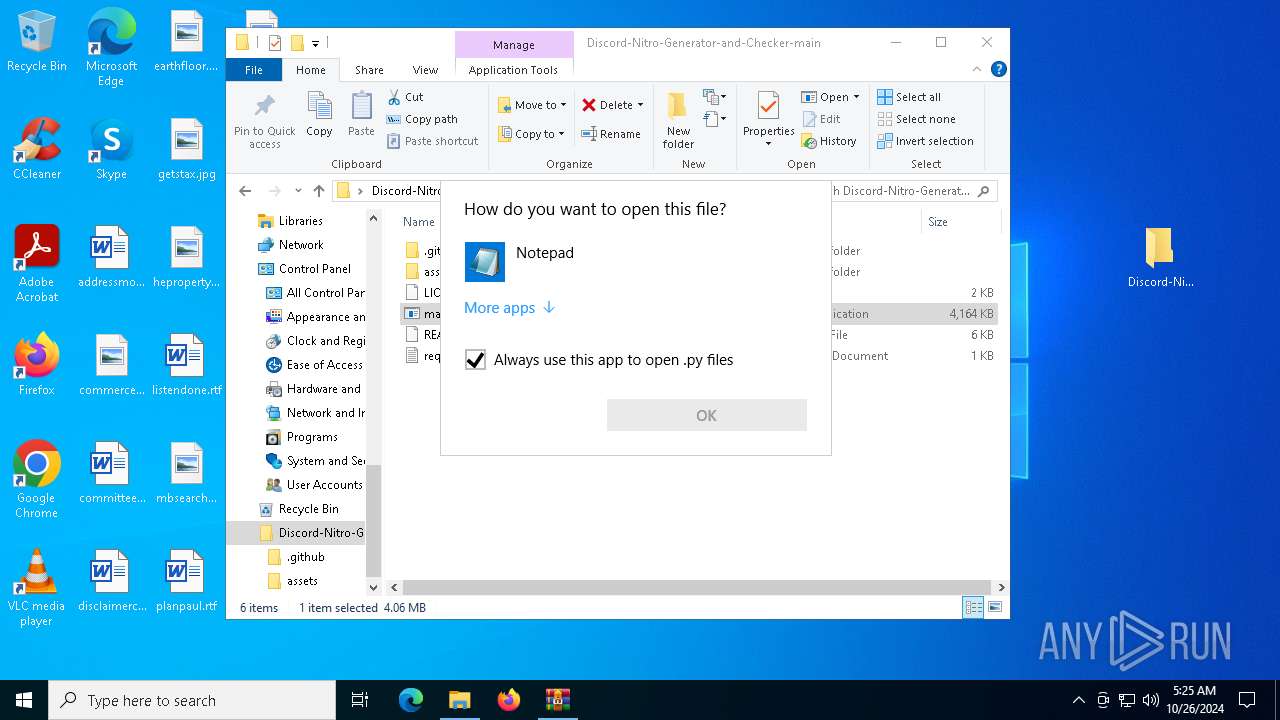Click the Name column header
The height and width of the screenshot is (720, 1280).
(418, 222)
